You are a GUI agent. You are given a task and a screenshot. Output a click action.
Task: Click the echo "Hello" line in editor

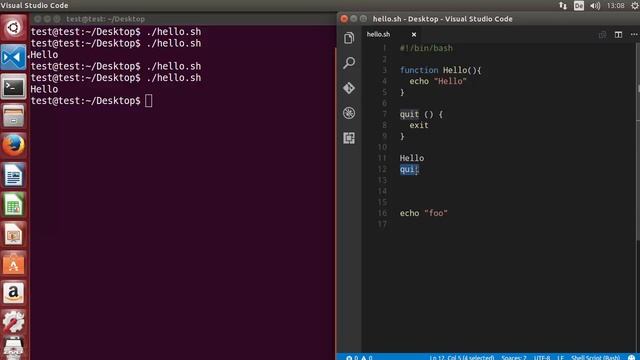point(438,81)
